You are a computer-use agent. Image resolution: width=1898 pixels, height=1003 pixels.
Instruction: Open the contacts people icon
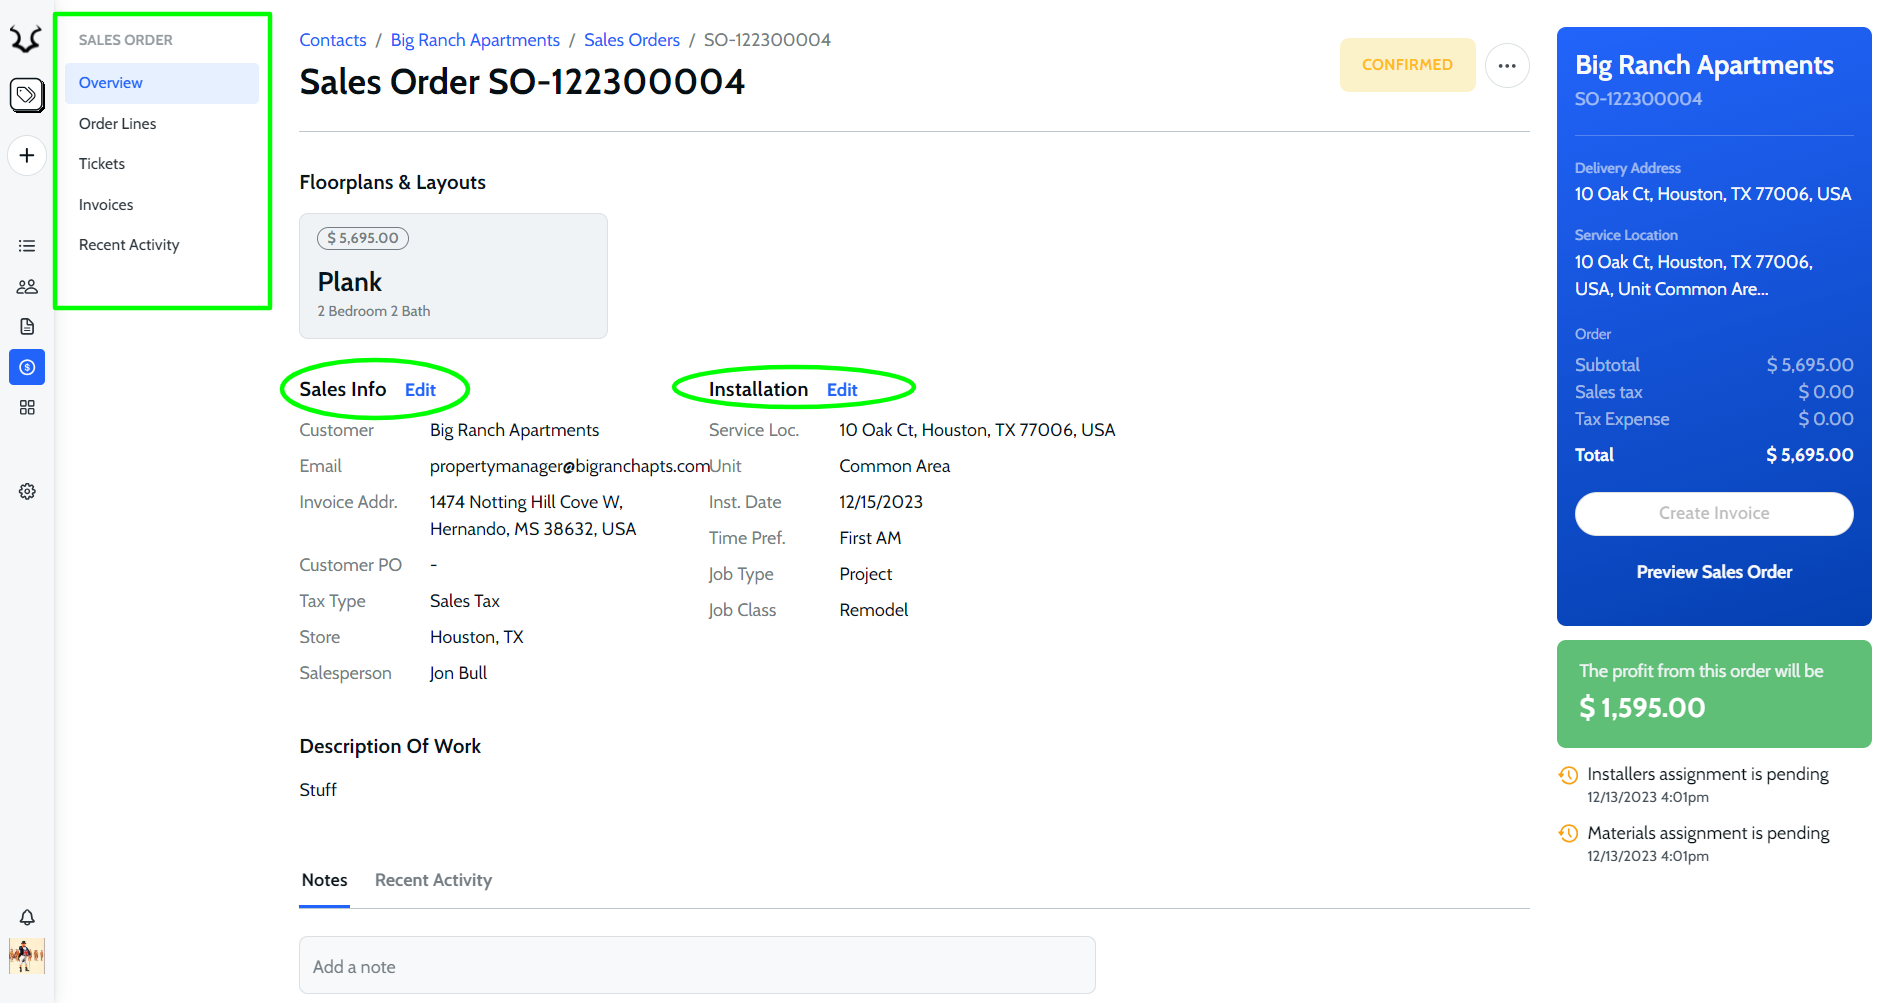[x=27, y=287]
